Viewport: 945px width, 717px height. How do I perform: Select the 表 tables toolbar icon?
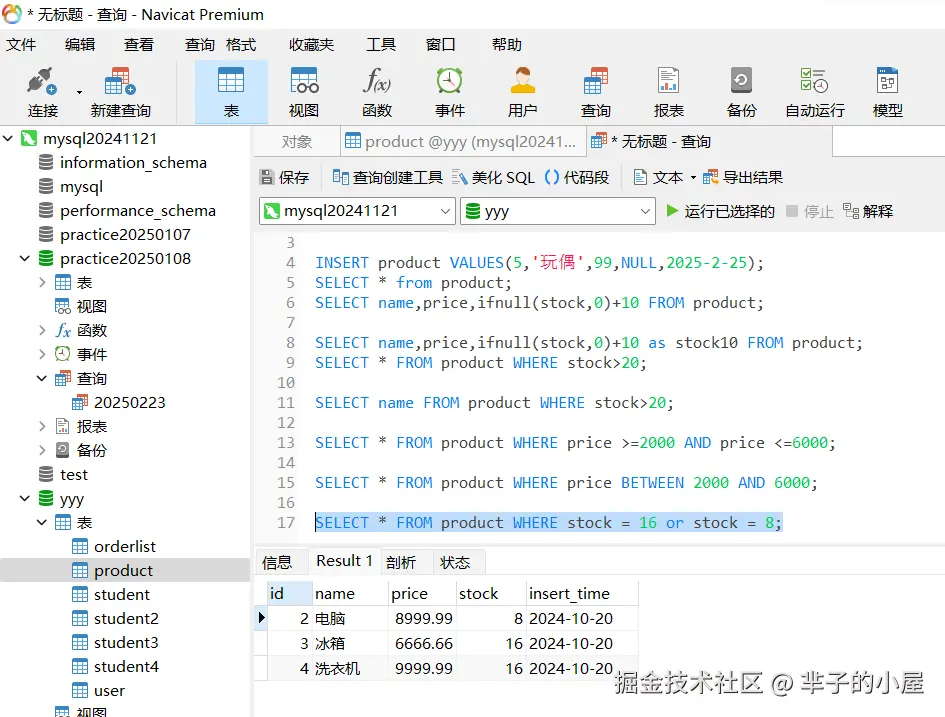(231, 92)
